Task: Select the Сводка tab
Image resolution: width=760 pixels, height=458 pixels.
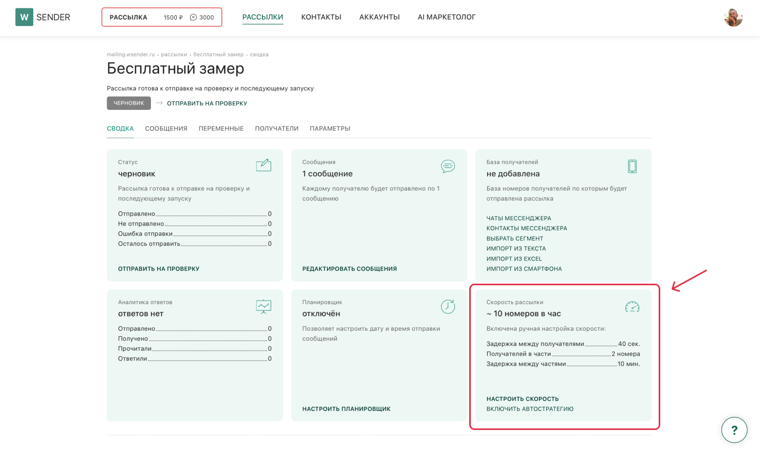Action: [120, 128]
